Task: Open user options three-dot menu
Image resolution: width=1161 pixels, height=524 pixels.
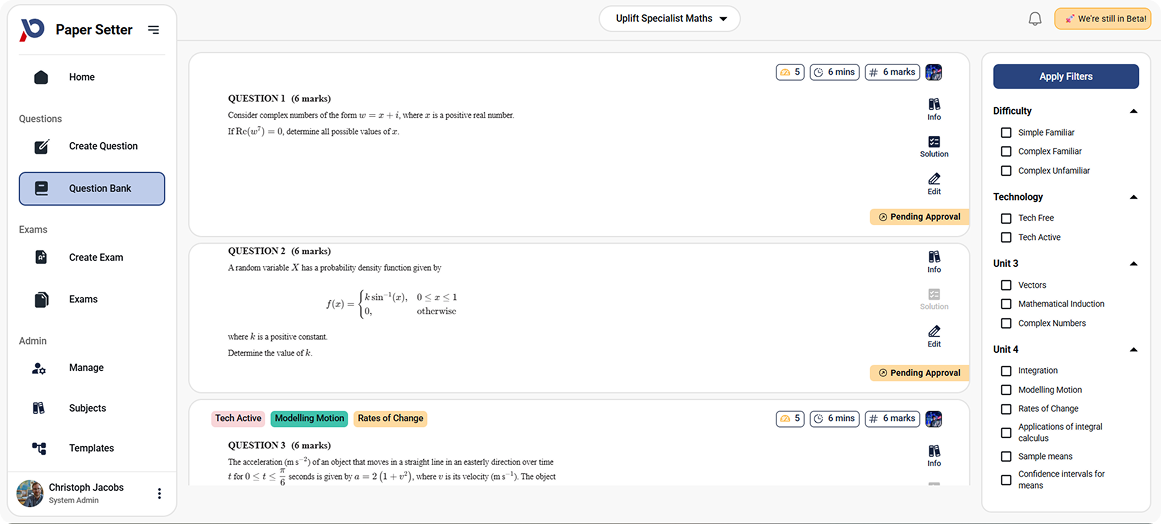Action: point(159,493)
